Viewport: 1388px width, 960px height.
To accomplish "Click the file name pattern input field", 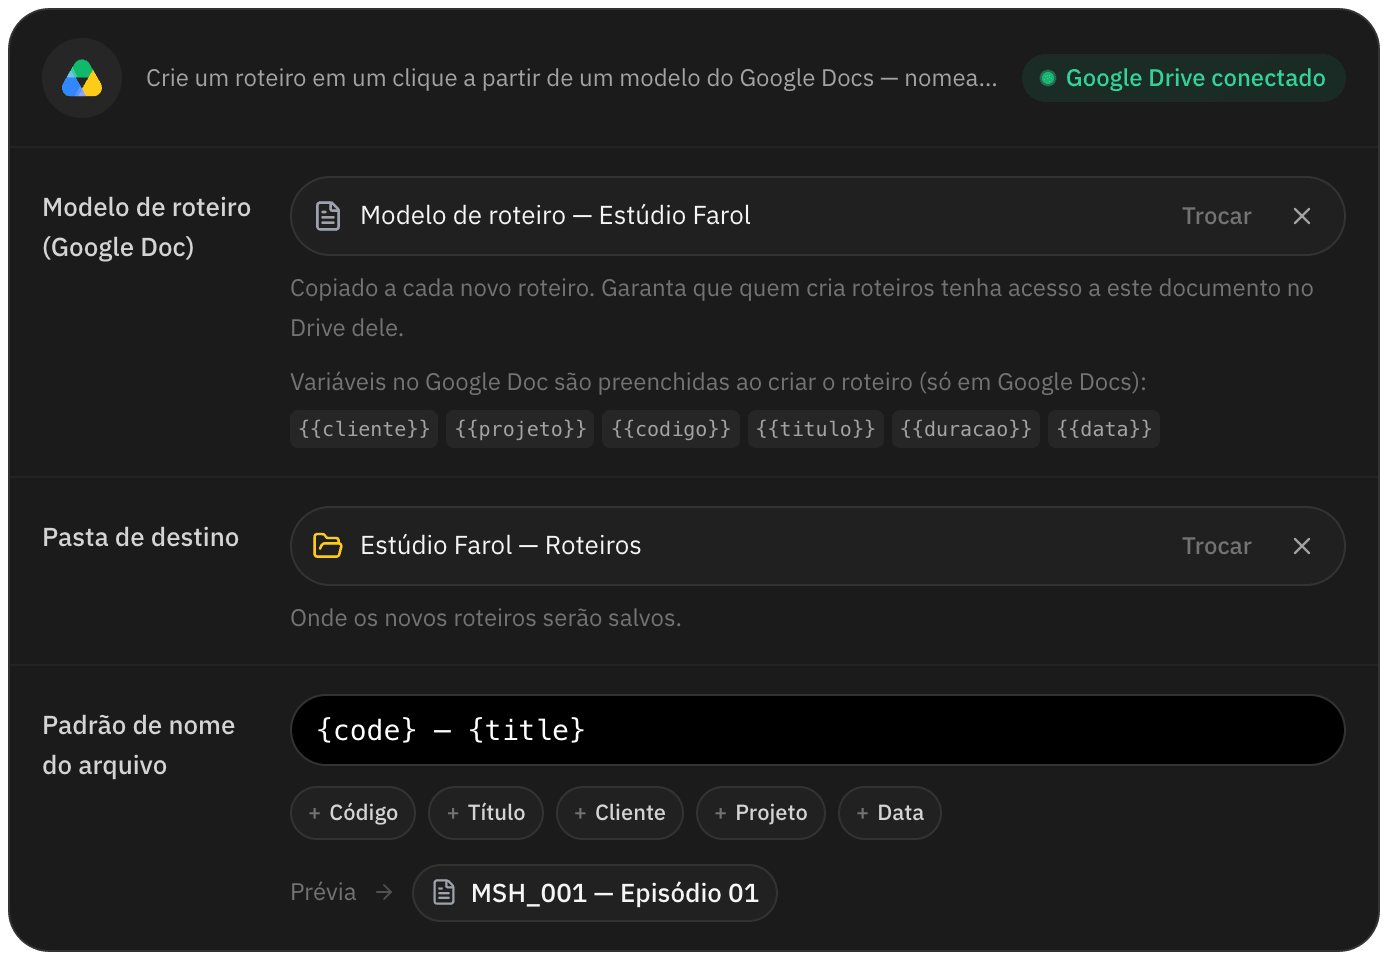I will (x=817, y=730).
